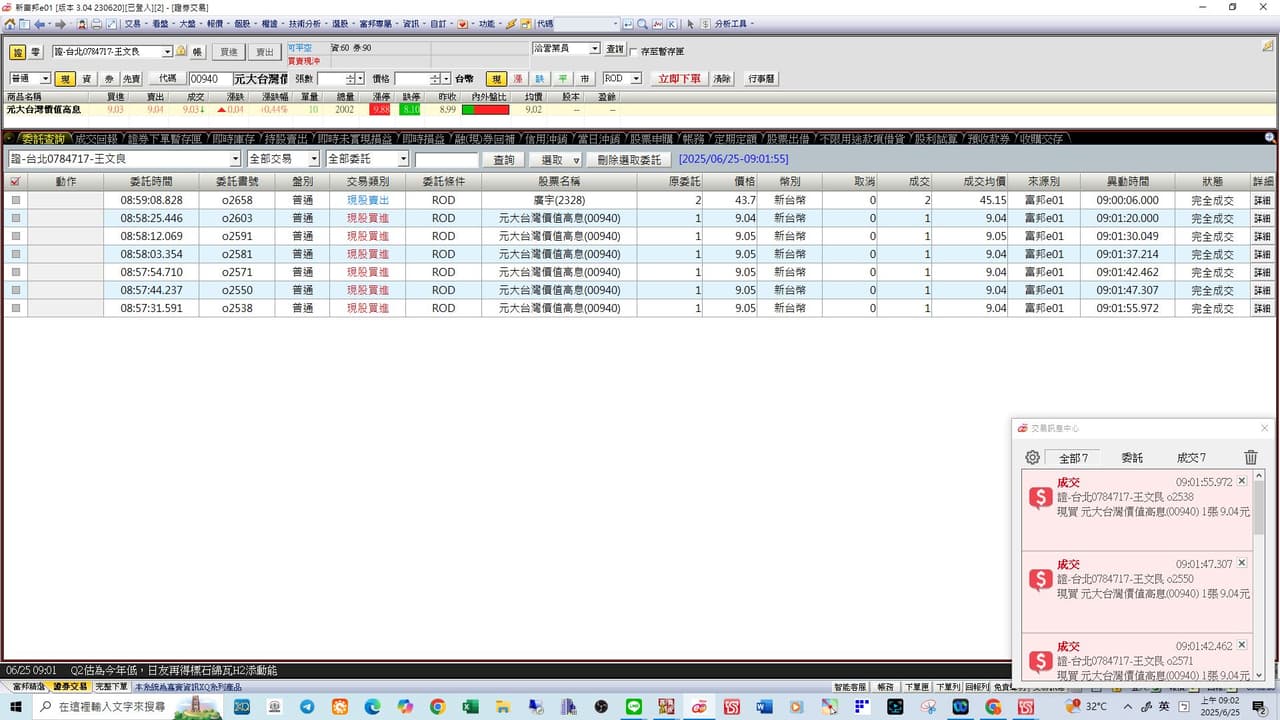Viewport: 1280px width, 720px height.
Task: Open the account dropdown in order panel
Action: 167,51
